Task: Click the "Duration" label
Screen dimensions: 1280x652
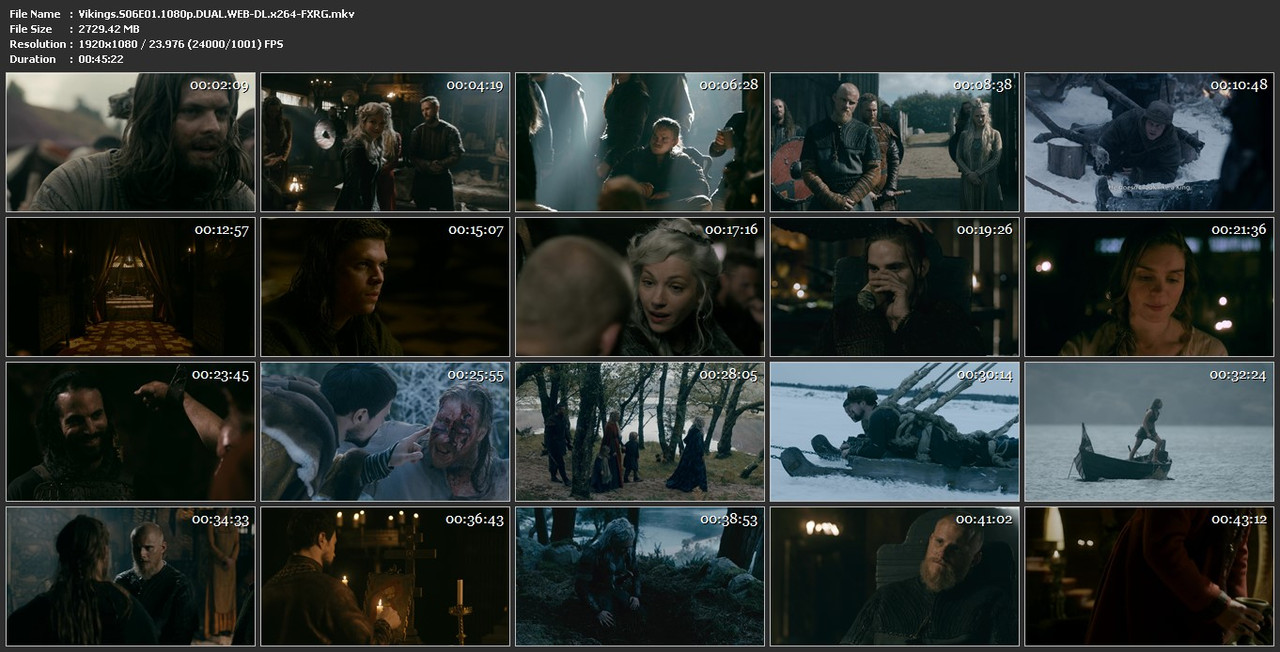Action: pyautogui.click(x=33, y=59)
